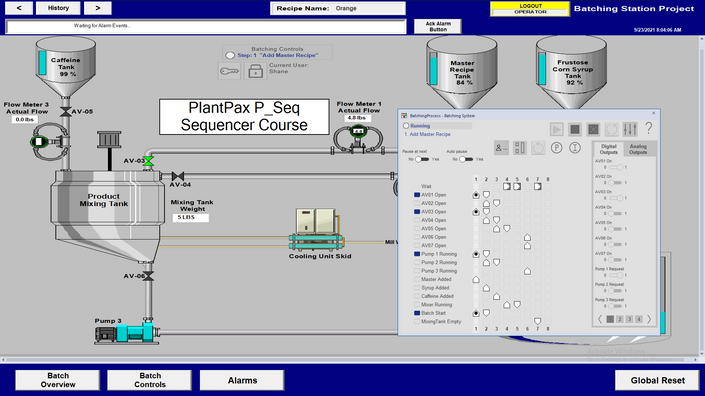Open the question mark help icon
The image size is (705, 396).
648,129
